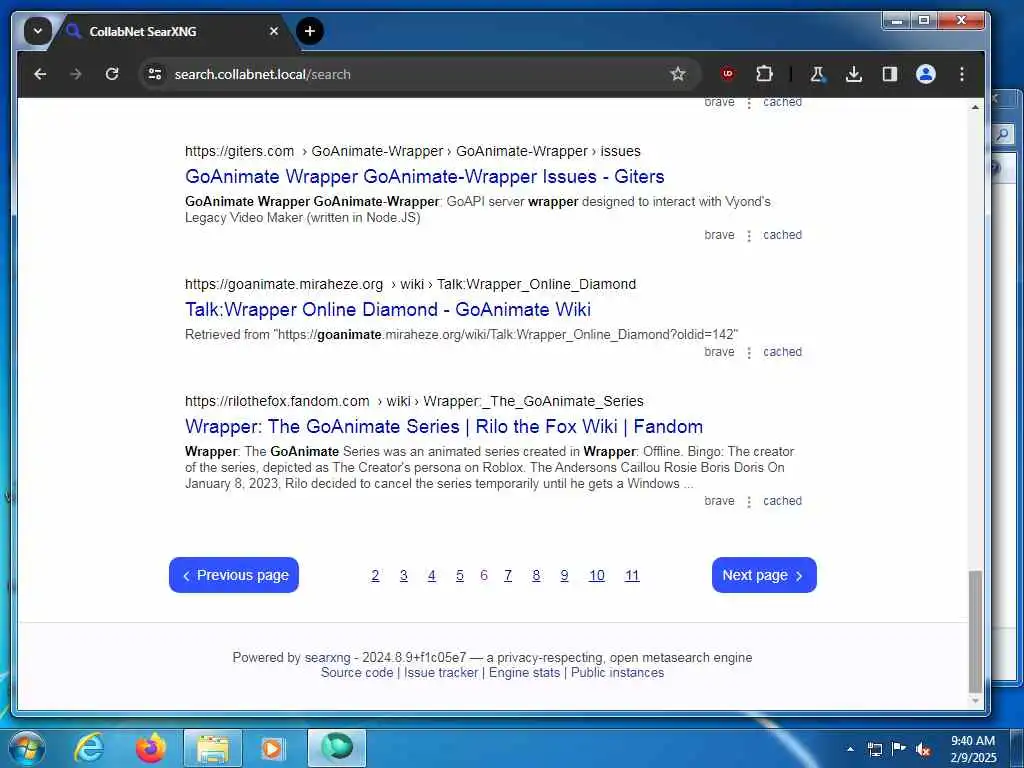Go to results page 5
The width and height of the screenshot is (1024, 768).
460,575
